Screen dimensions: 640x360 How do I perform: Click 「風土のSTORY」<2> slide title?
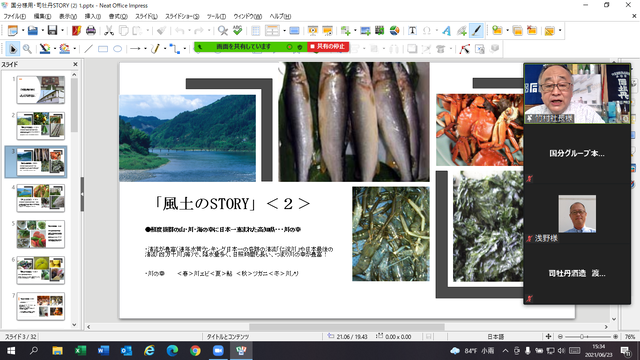coord(232,203)
